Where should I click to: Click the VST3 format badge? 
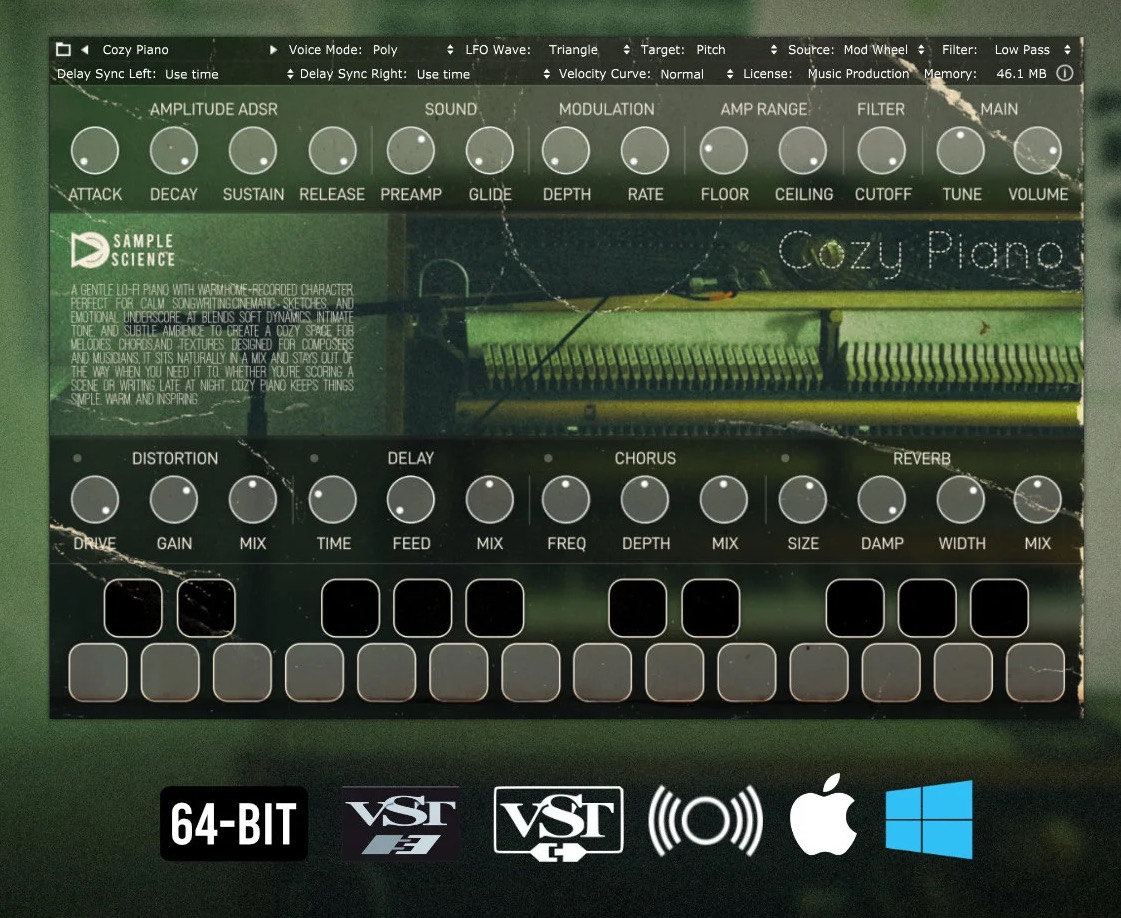[401, 822]
